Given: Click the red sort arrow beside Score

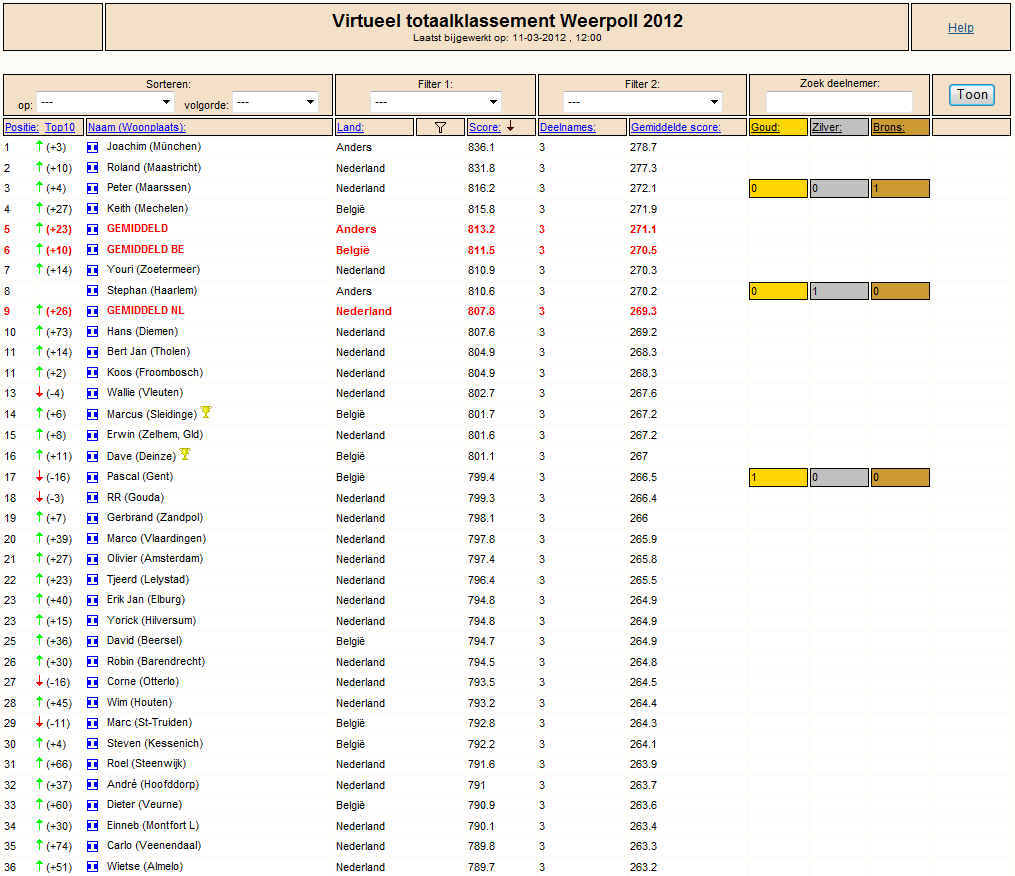Looking at the screenshot, I should pos(511,127).
